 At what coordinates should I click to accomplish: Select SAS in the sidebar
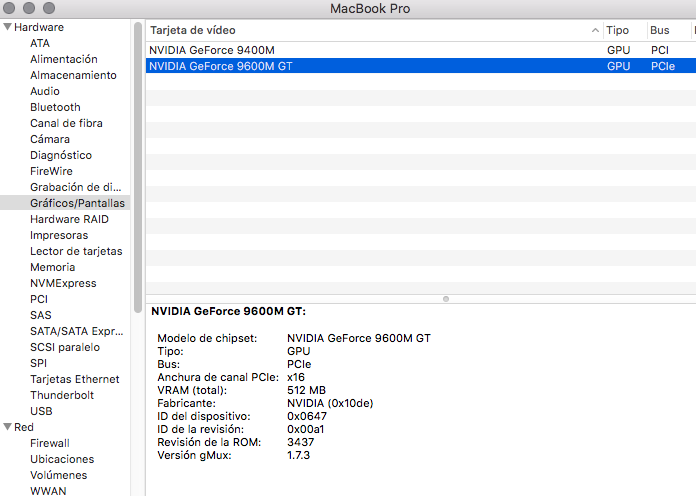point(40,315)
